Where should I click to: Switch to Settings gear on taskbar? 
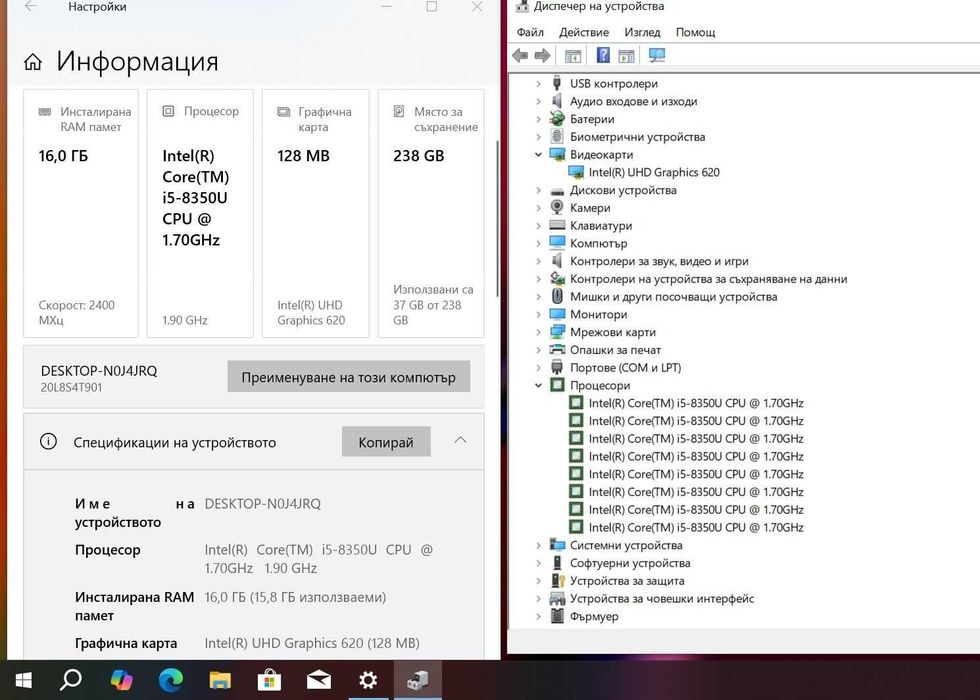tap(368, 680)
